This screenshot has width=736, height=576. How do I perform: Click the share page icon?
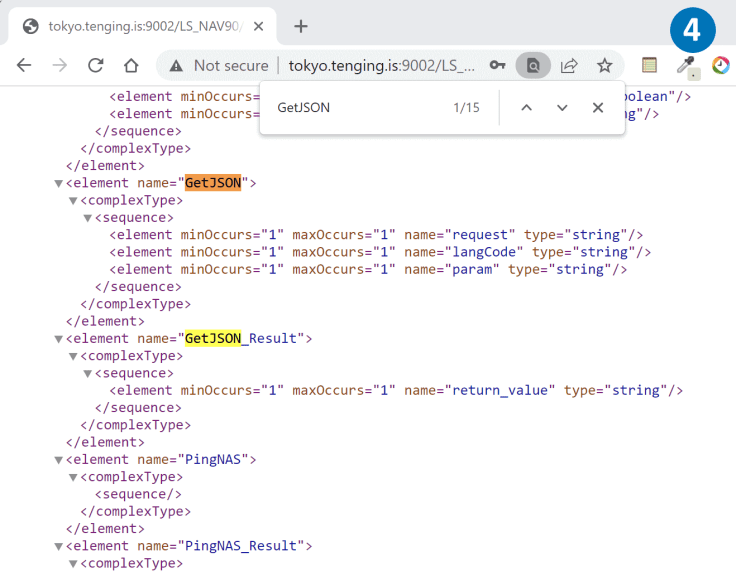click(569, 65)
